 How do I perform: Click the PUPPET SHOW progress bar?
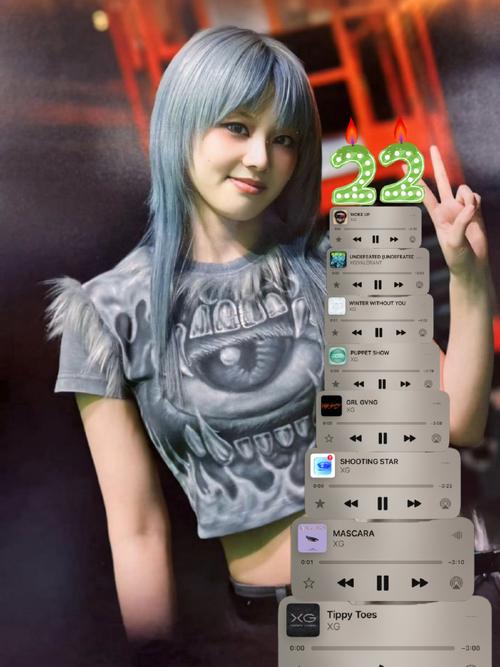pos(381,371)
